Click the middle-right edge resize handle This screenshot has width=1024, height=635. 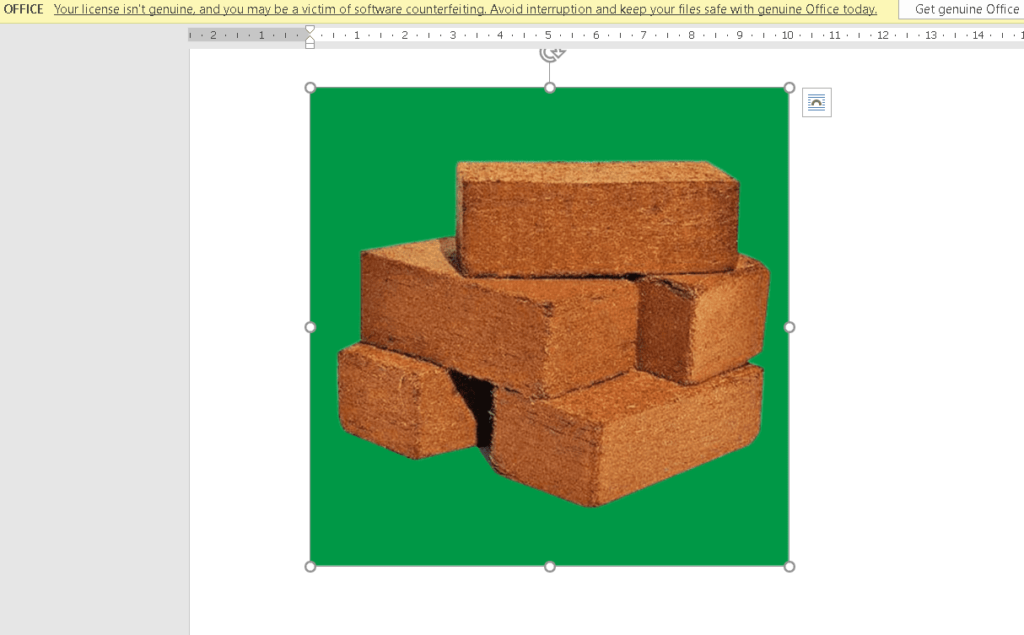[789, 327]
